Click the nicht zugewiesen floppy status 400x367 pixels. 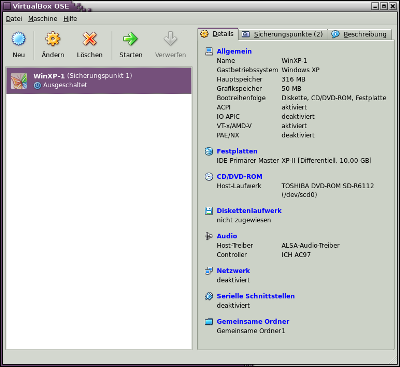244,220
